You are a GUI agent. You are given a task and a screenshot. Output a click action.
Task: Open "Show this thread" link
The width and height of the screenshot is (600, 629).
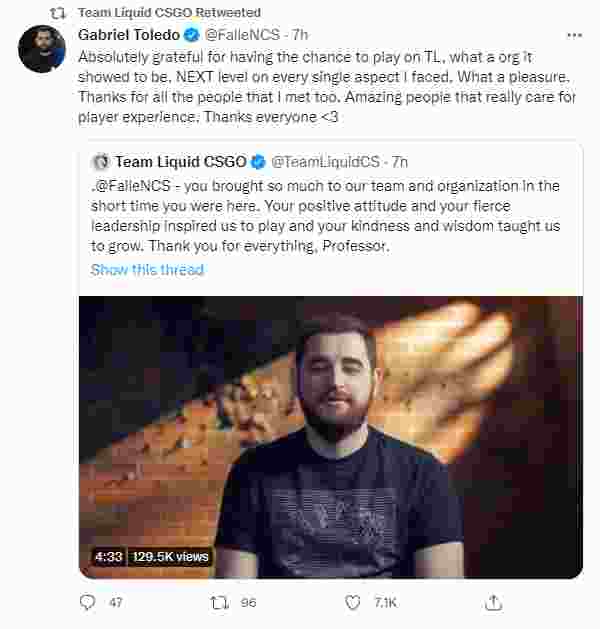point(147,270)
